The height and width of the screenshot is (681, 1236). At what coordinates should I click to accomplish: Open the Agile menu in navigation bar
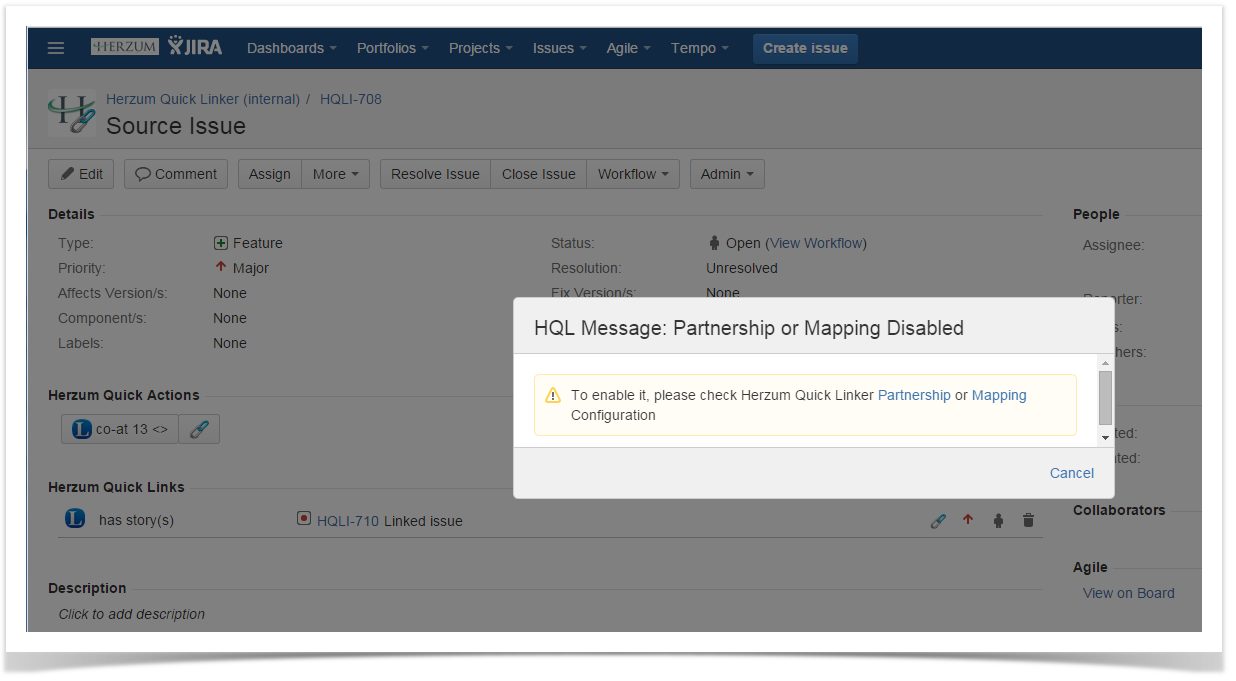(x=628, y=48)
